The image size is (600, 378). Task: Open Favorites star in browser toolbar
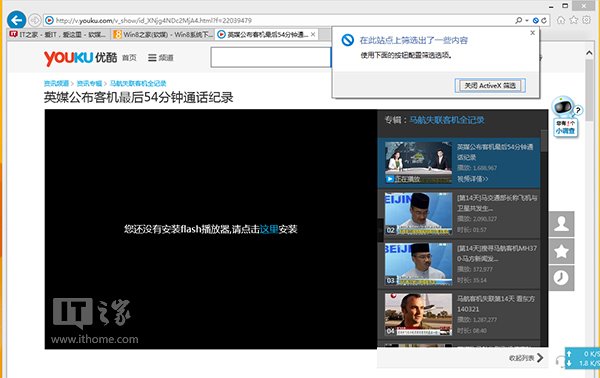(x=573, y=20)
